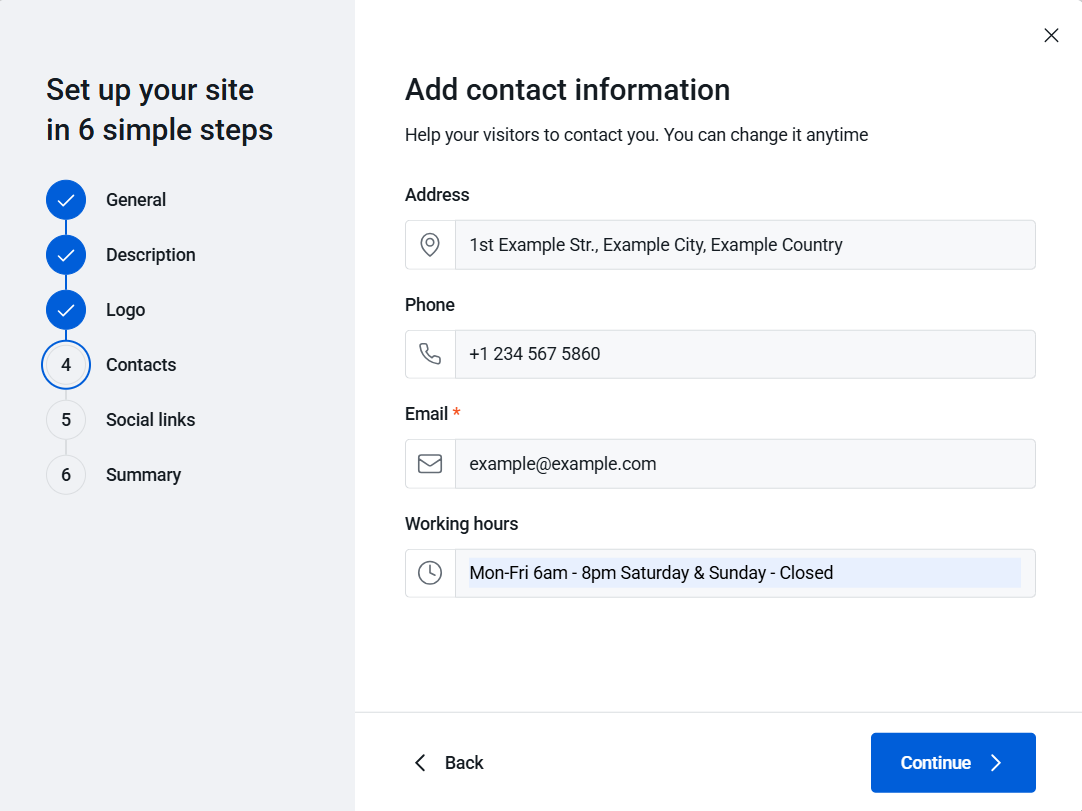Click into the Phone number field

tap(744, 354)
